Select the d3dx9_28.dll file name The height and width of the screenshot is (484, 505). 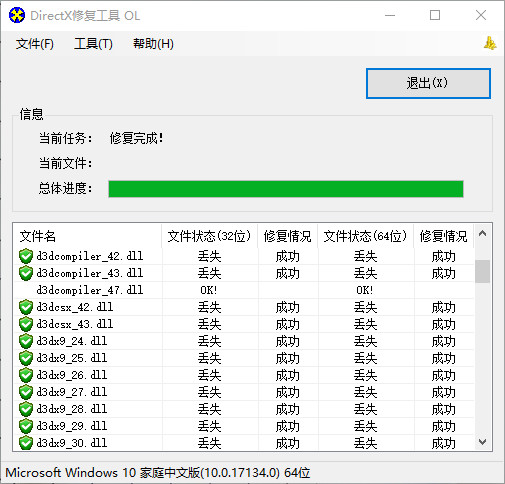click(72, 409)
